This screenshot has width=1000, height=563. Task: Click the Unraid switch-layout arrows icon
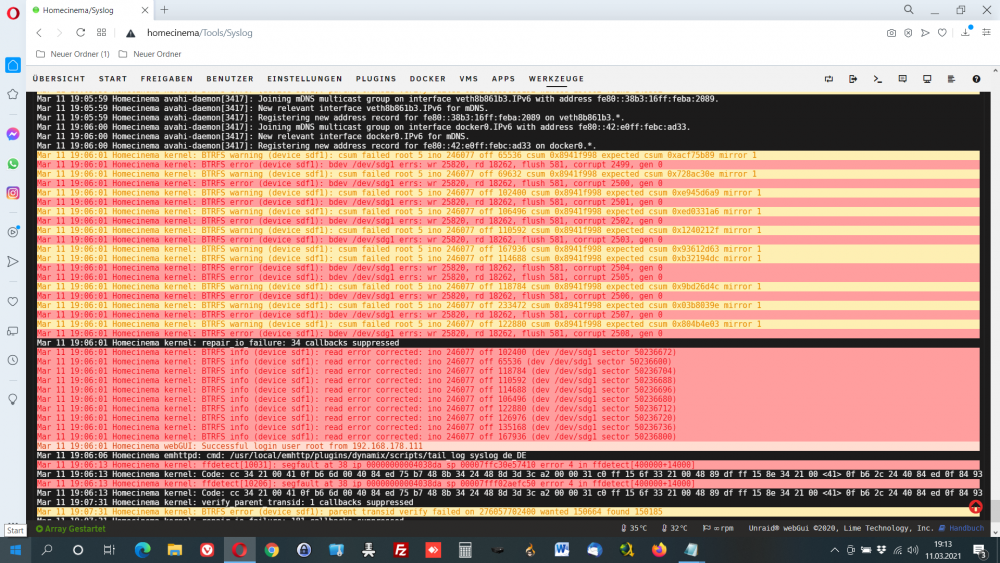(828, 79)
